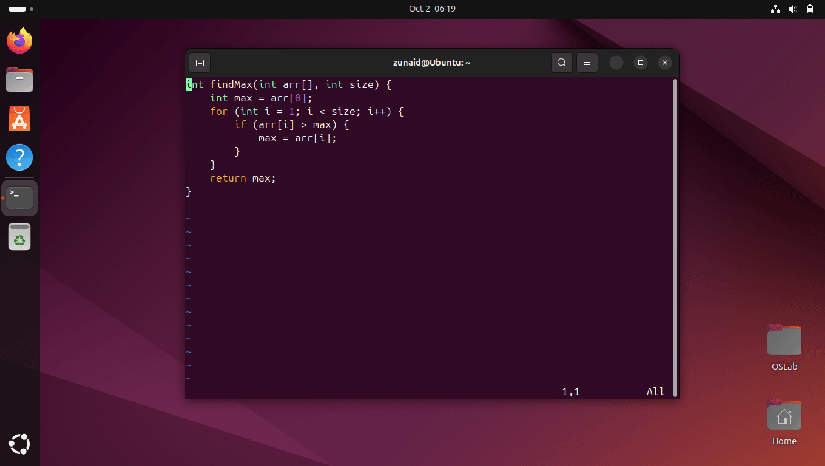Click on 'int max = arr[0];' line

[x=261, y=98]
